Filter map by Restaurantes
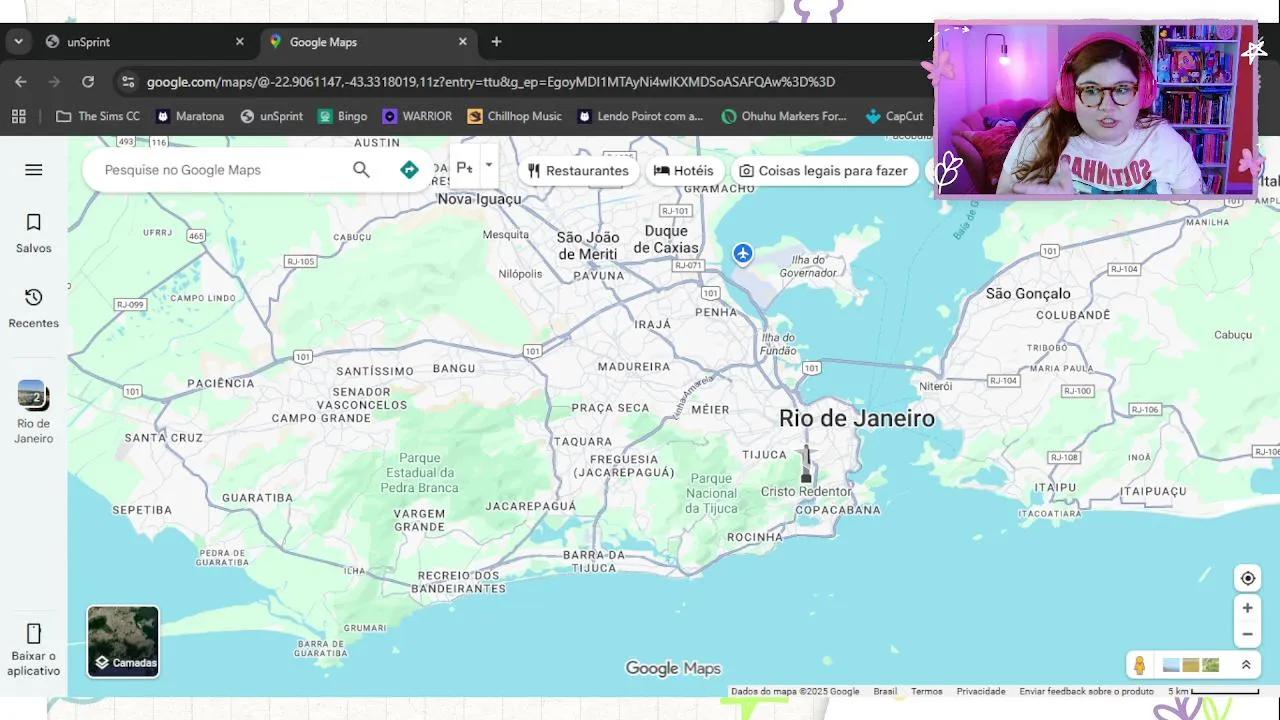The image size is (1280, 720). pos(578,171)
